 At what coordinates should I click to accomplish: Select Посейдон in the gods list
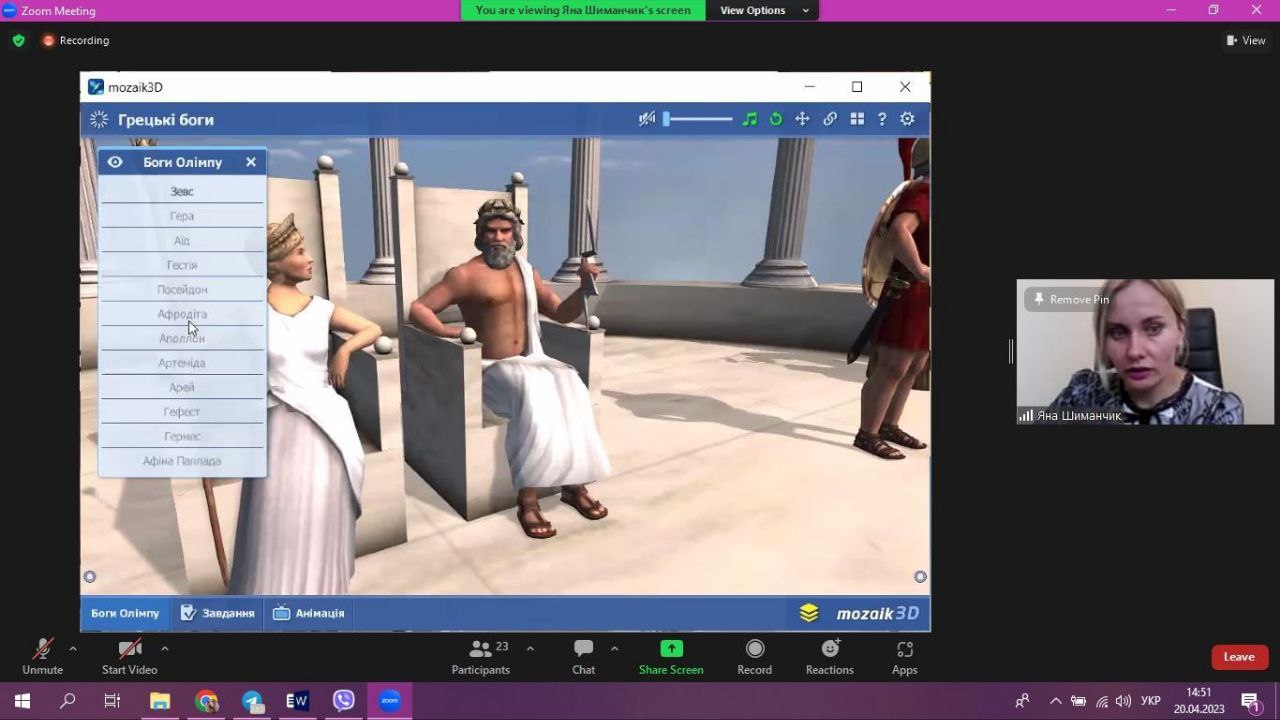(182, 289)
